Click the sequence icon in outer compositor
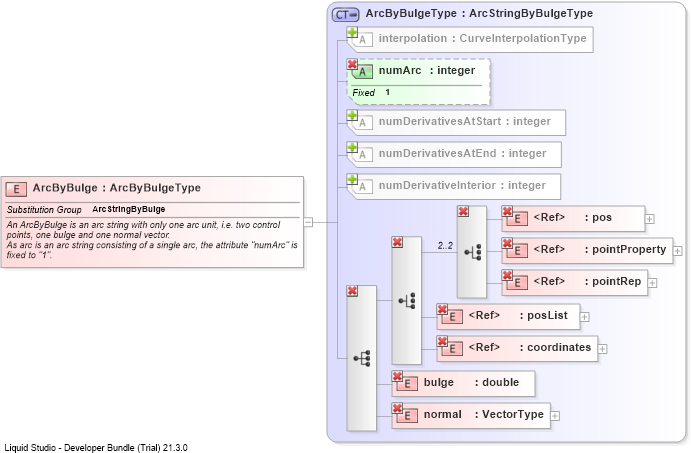This screenshot has width=691, height=453. pos(362,358)
